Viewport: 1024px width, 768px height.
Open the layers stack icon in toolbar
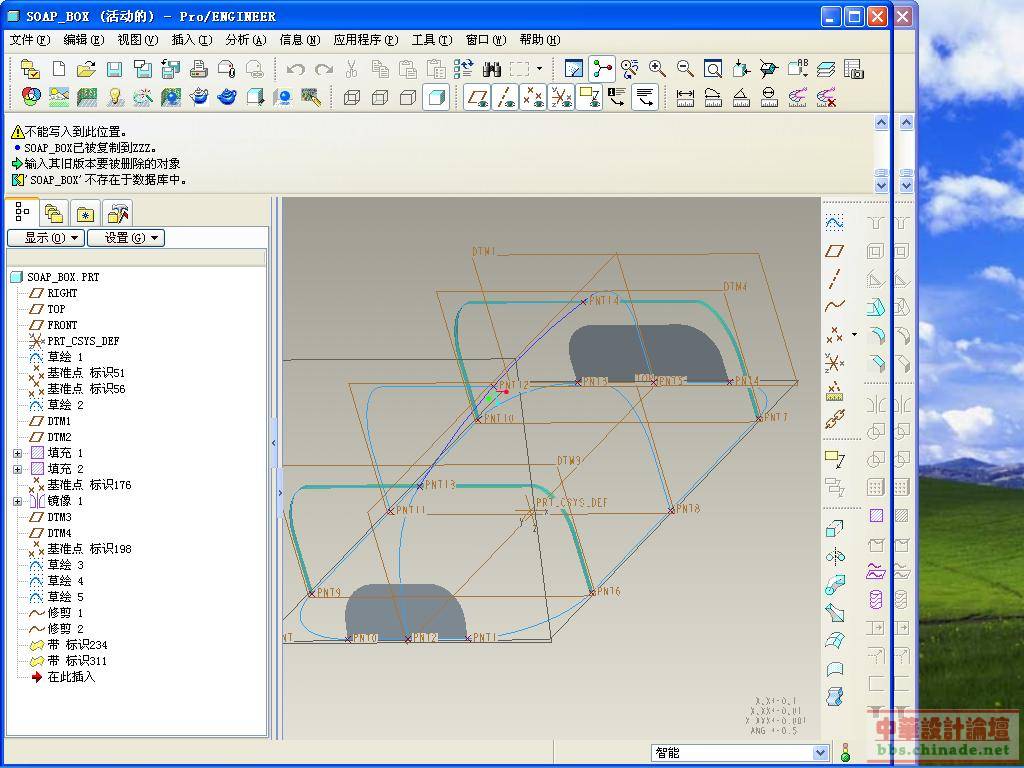[825, 69]
